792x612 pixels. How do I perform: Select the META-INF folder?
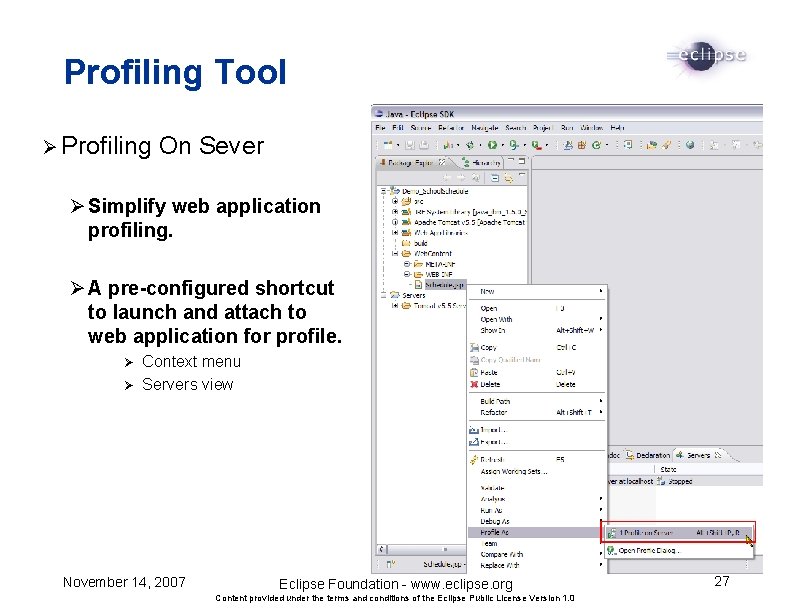[x=434, y=264]
